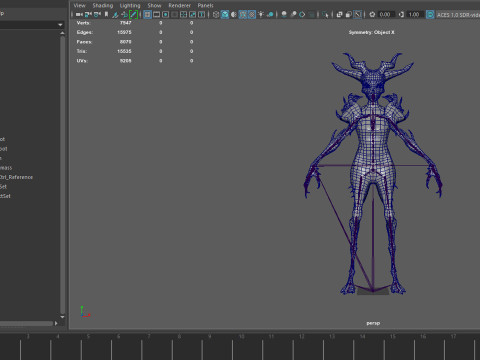
Task: Click the camera Bookmarks icon
Action: point(106,14)
